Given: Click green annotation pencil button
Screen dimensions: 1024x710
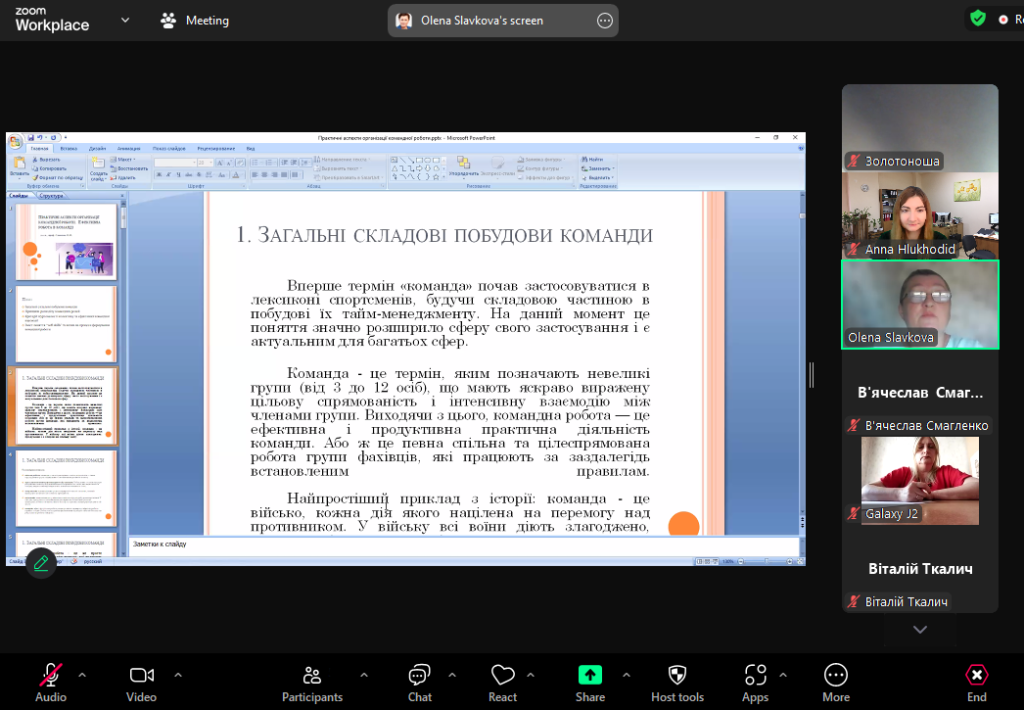Looking at the screenshot, I should (41, 563).
